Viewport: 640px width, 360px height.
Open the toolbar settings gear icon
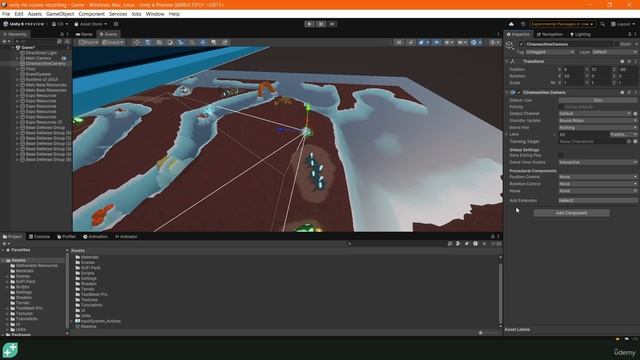tap(116, 24)
